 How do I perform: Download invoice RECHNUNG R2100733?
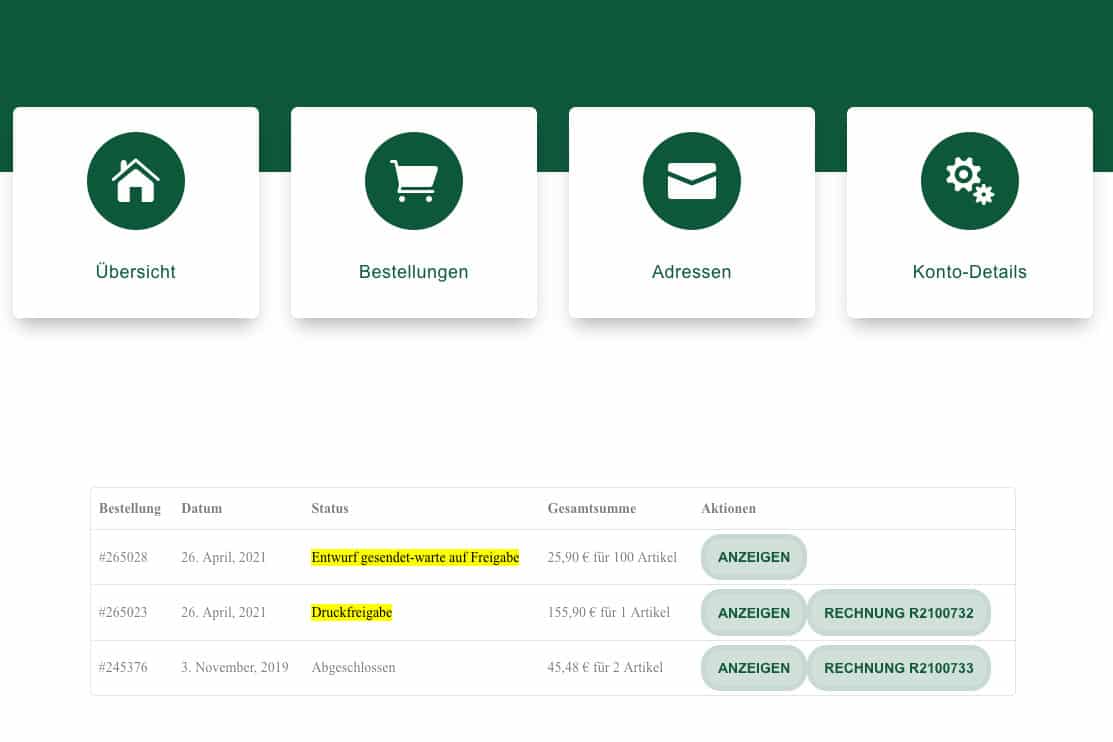898,668
